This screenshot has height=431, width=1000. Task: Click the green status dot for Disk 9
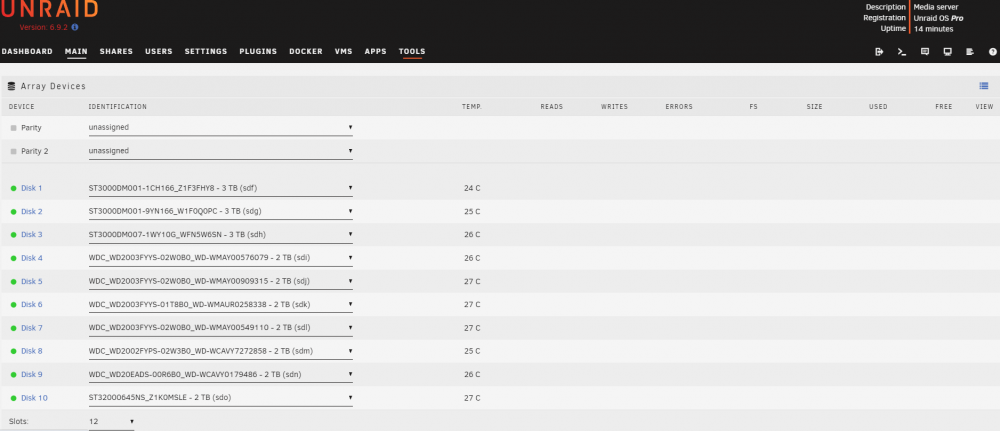[x=13, y=375]
